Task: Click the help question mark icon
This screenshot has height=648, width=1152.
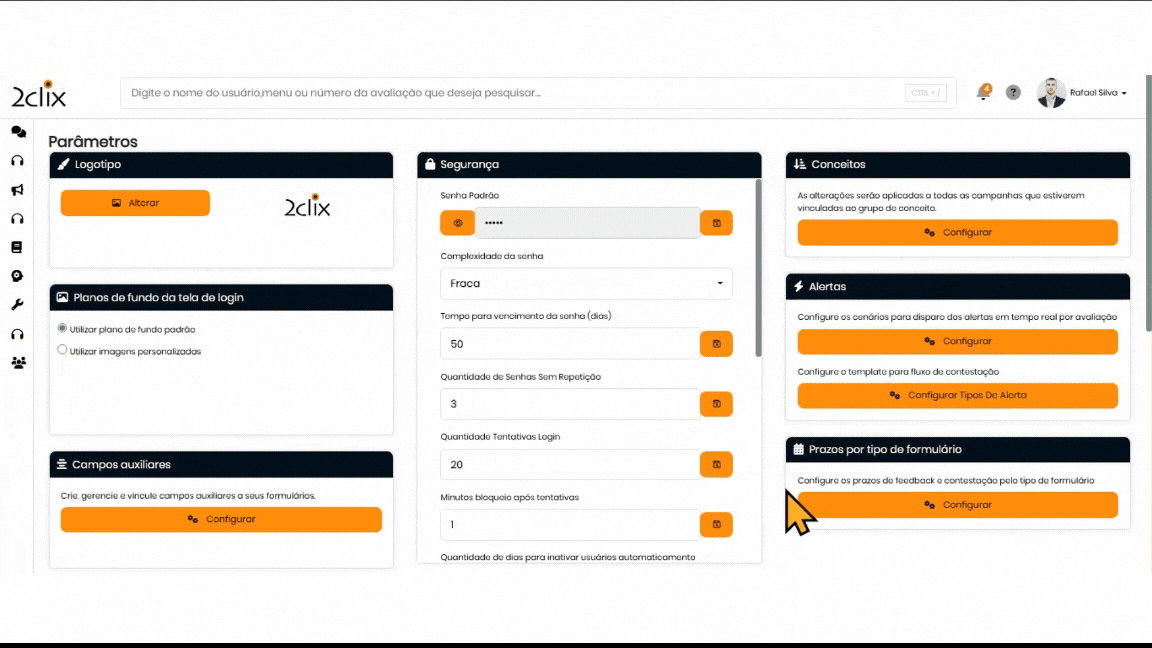Action: [1013, 93]
